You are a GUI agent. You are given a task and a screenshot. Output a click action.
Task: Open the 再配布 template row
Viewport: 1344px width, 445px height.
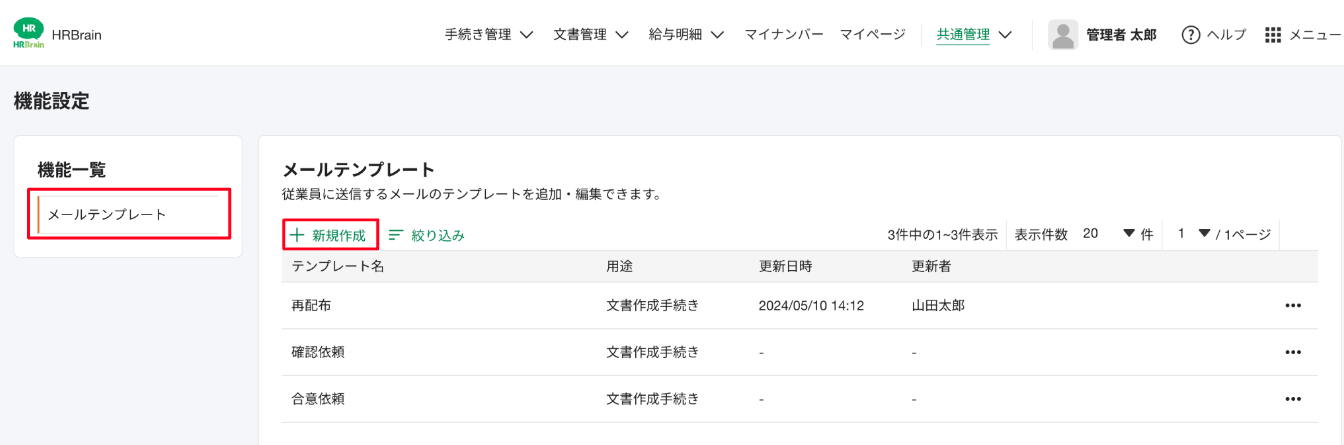305,306
